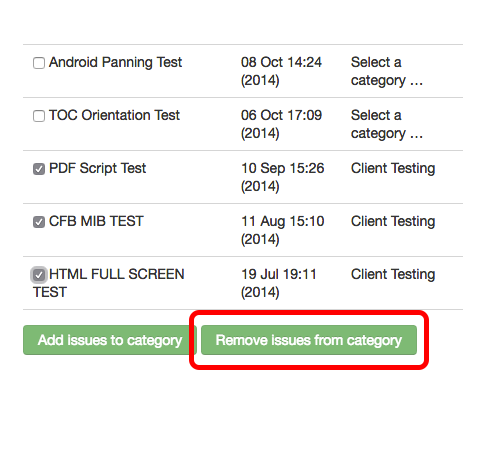Image resolution: width=491 pixels, height=467 pixels.
Task: Click Add issues to category button
Action: pos(110,340)
